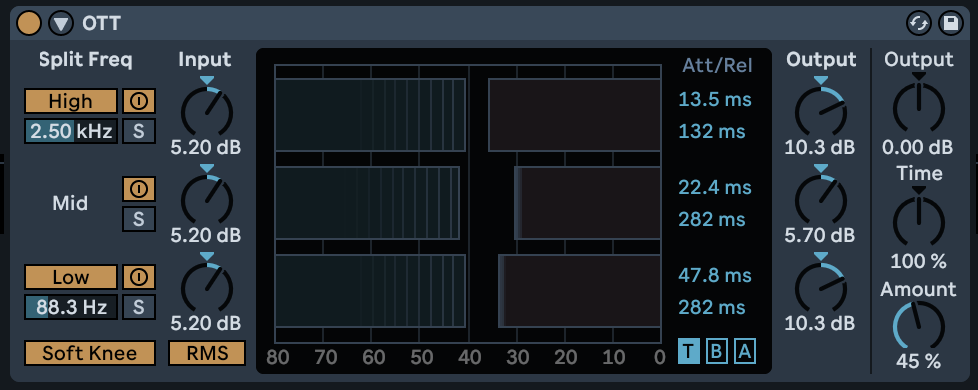Viewport: 978px width, 390px height.
Task: Click the Low band toggle button
Action: coord(70,276)
